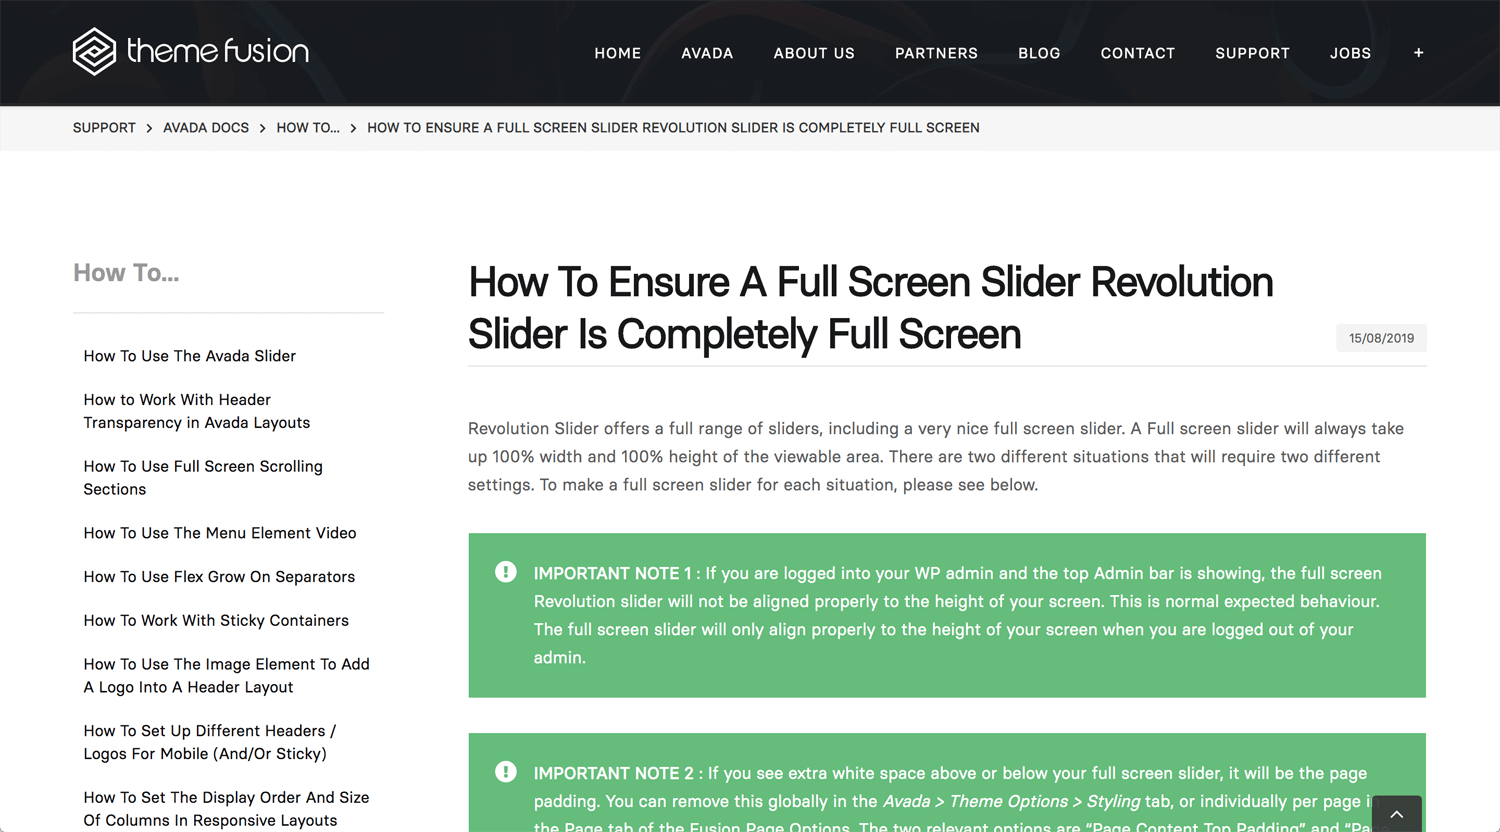
Task: Open the SUPPORT navigation menu item
Action: [x=1252, y=53]
